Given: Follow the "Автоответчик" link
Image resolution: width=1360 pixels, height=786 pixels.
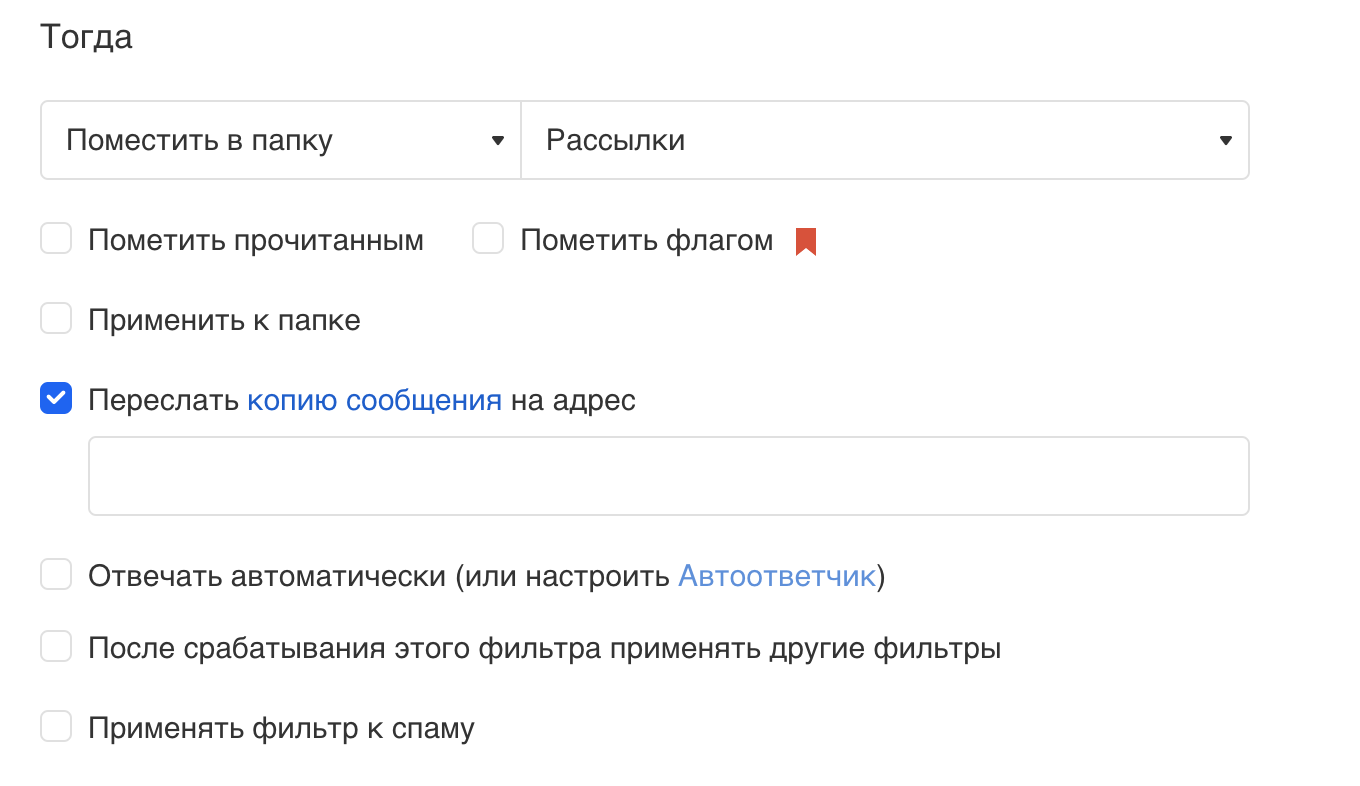Looking at the screenshot, I should (776, 577).
